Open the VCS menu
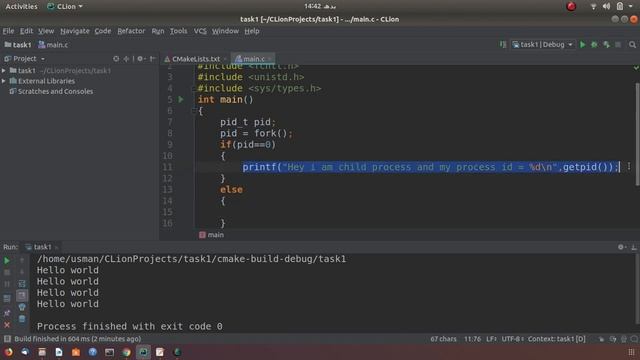The width and height of the screenshot is (640, 360). pos(200,31)
